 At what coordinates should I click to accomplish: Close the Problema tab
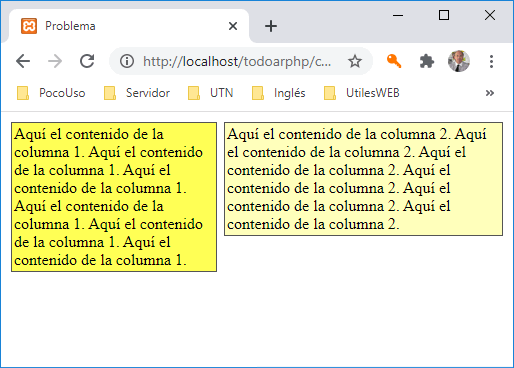point(233,26)
